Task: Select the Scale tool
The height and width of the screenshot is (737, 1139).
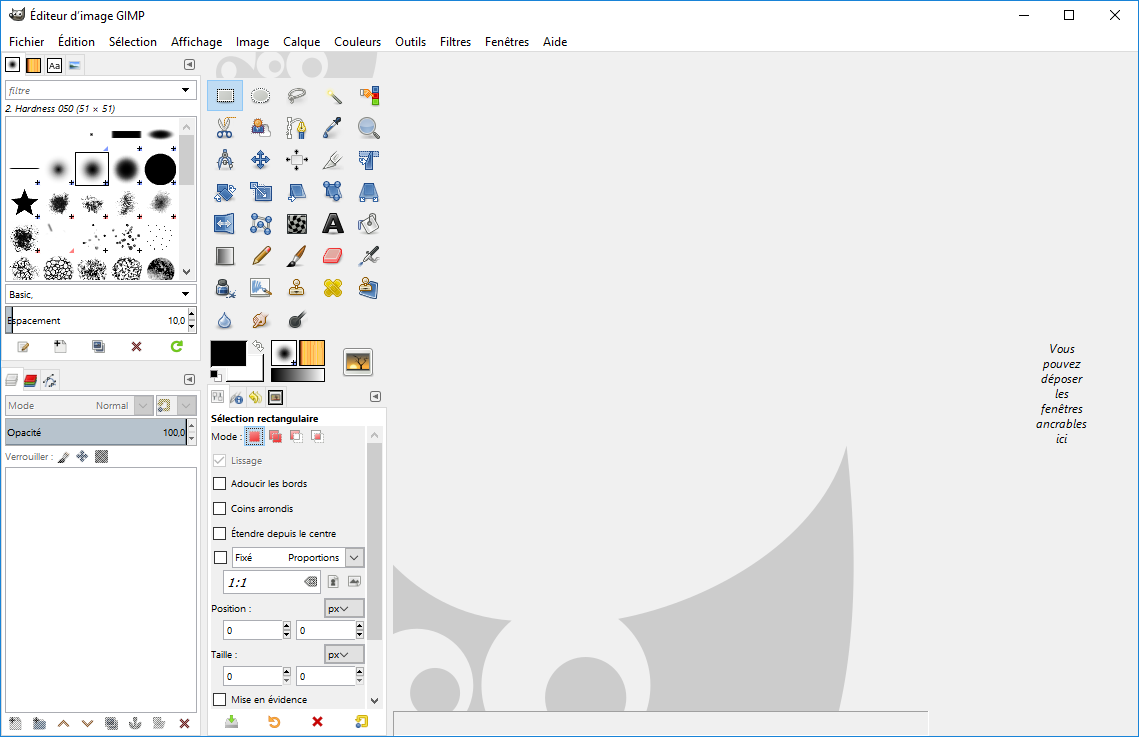Action: pyautogui.click(x=261, y=192)
